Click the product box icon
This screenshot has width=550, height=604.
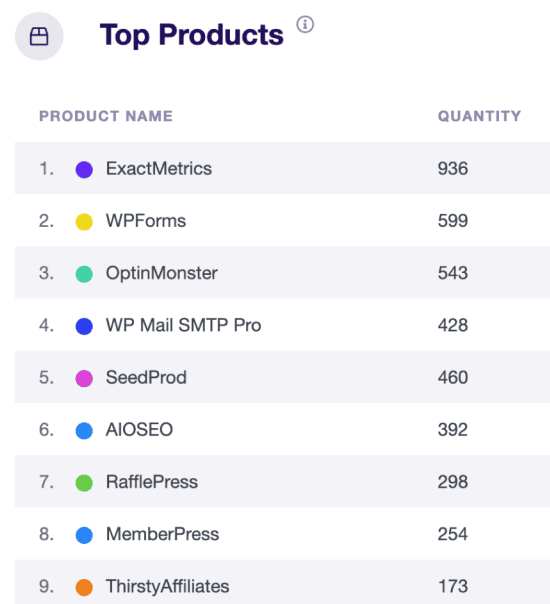[x=39, y=36]
